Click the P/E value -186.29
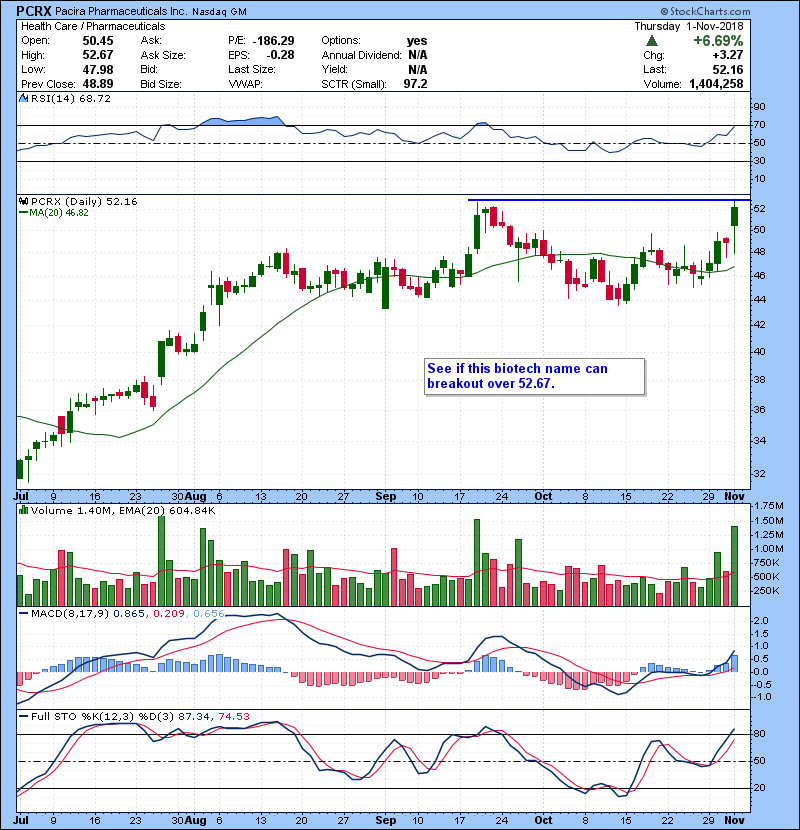The height and width of the screenshot is (830, 800). coord(274,41)
